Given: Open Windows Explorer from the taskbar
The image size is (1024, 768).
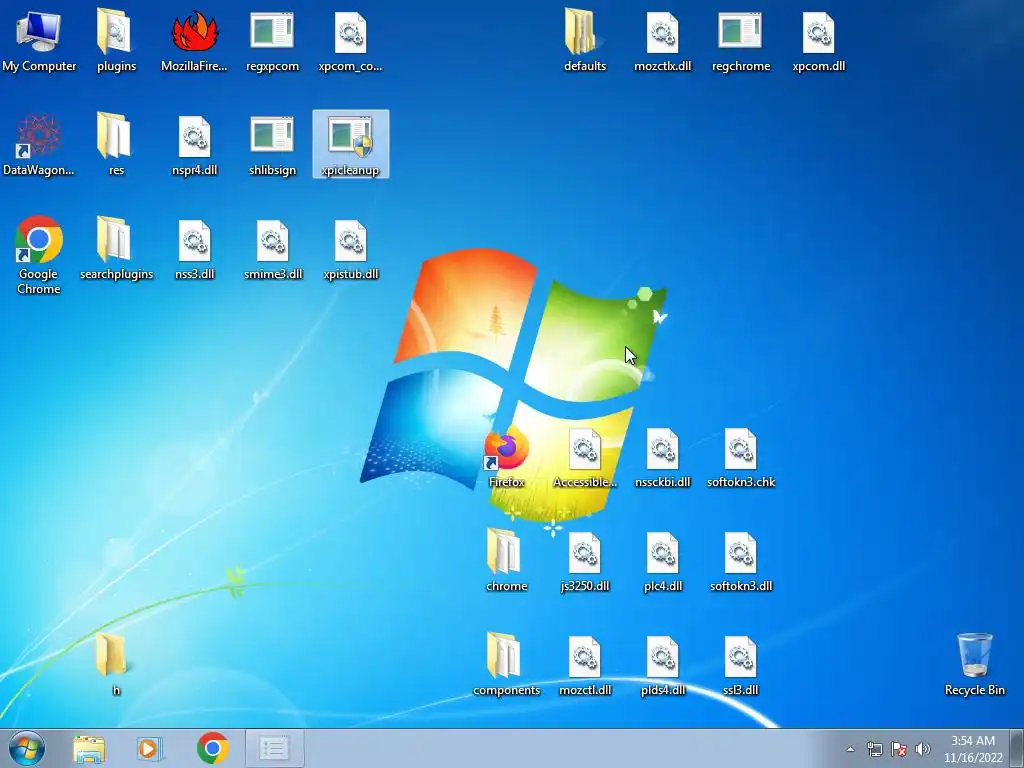Looking at the screenshot, I should tap(89, 748).
